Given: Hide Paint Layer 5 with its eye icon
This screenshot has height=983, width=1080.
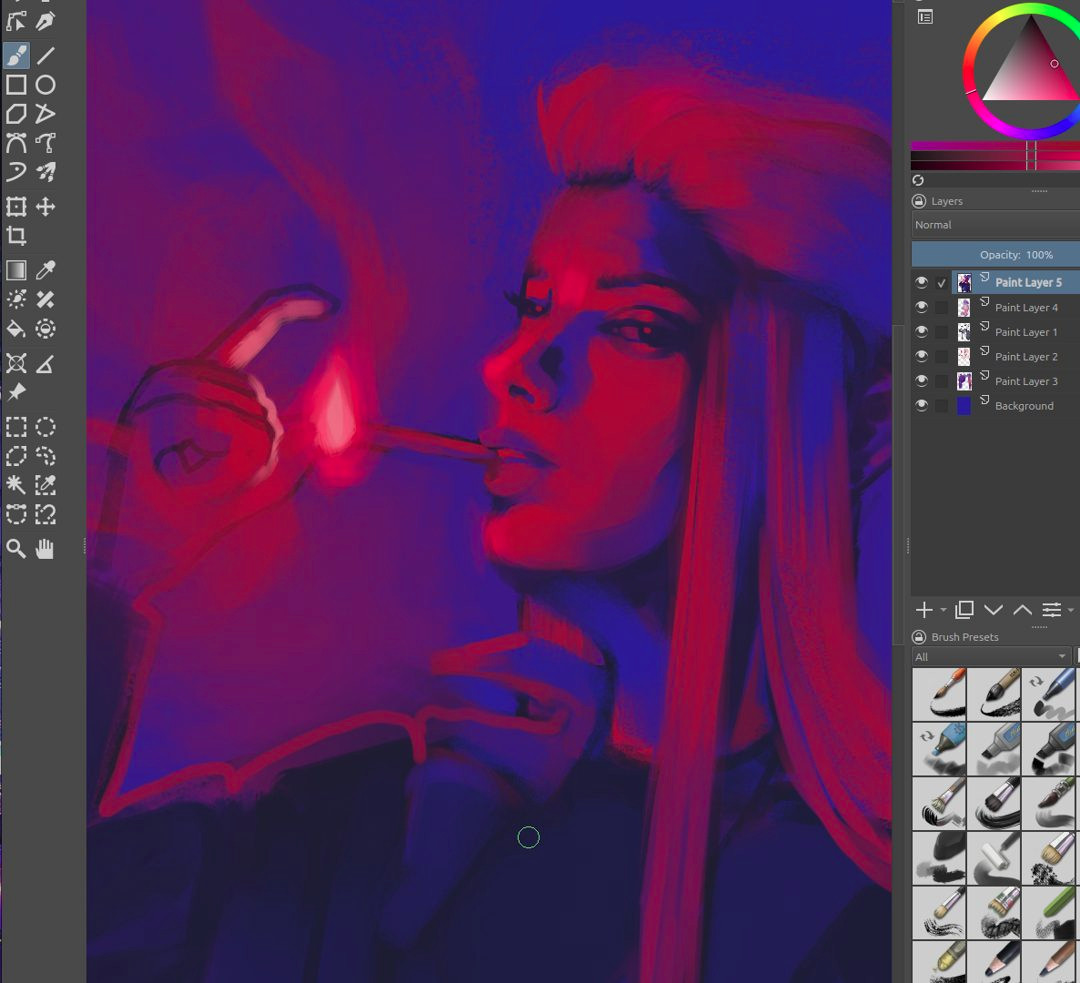Looking at the screenshot, I should pos(922,282).
